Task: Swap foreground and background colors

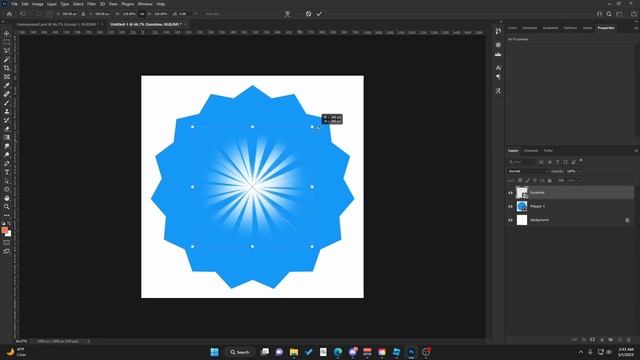Action: (9, 224)
